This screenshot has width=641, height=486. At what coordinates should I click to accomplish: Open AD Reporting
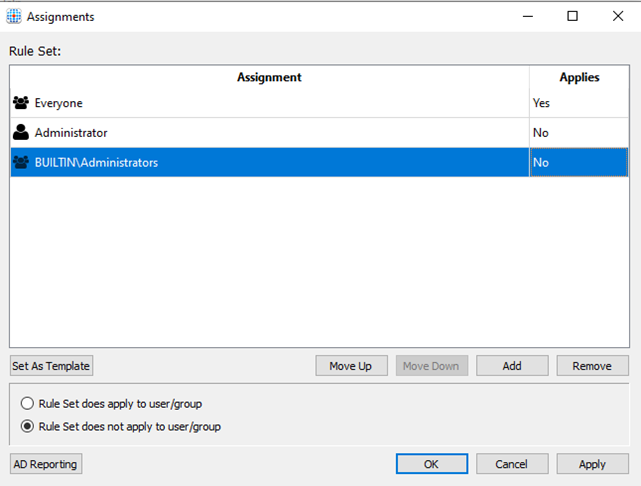46,464
